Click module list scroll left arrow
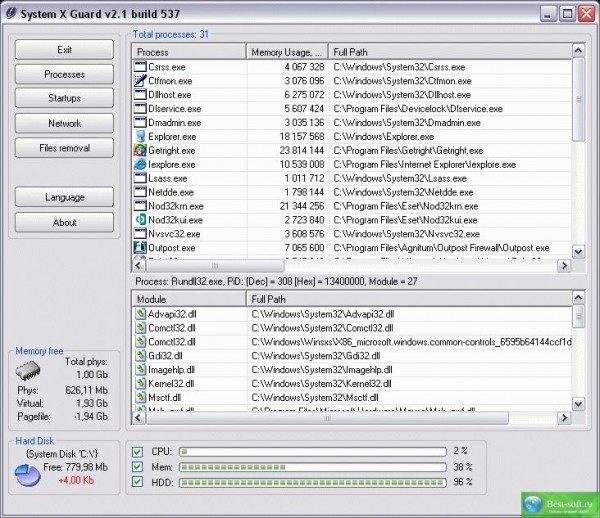Screen dimensions: 600x518 click(138, 418)
